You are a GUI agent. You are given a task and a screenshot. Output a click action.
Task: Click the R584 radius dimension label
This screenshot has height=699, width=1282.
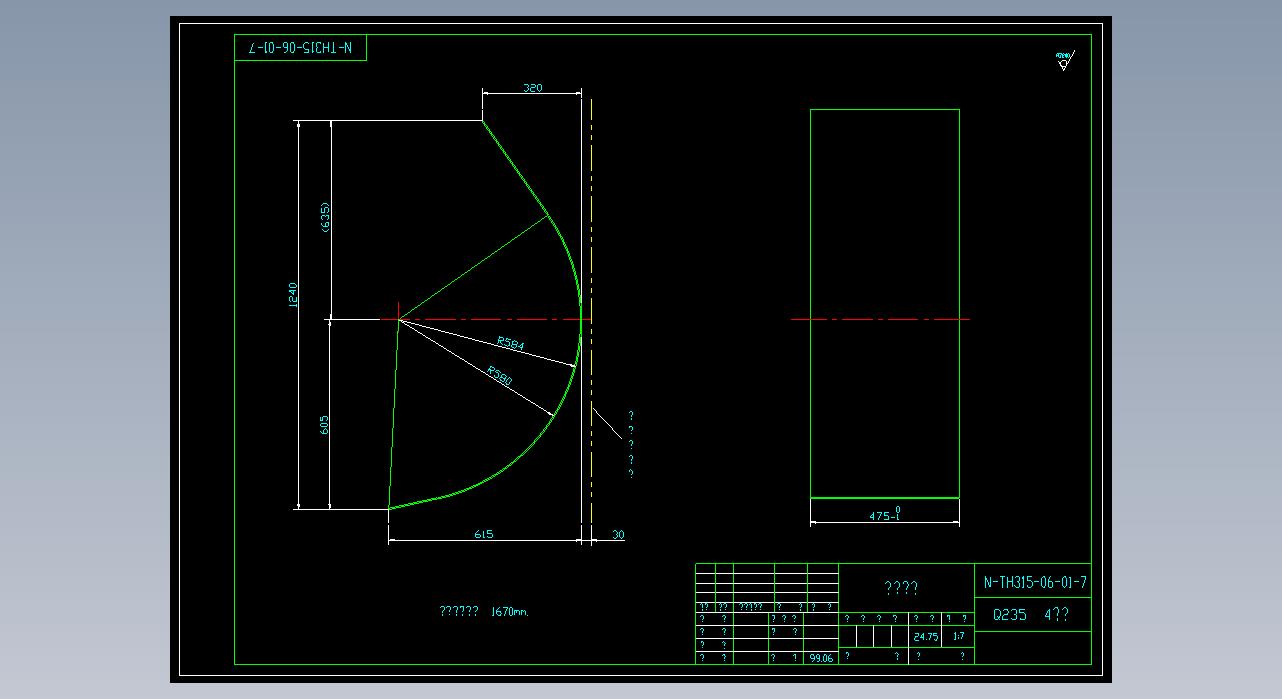pyautogui.click(x=510, y=344)
